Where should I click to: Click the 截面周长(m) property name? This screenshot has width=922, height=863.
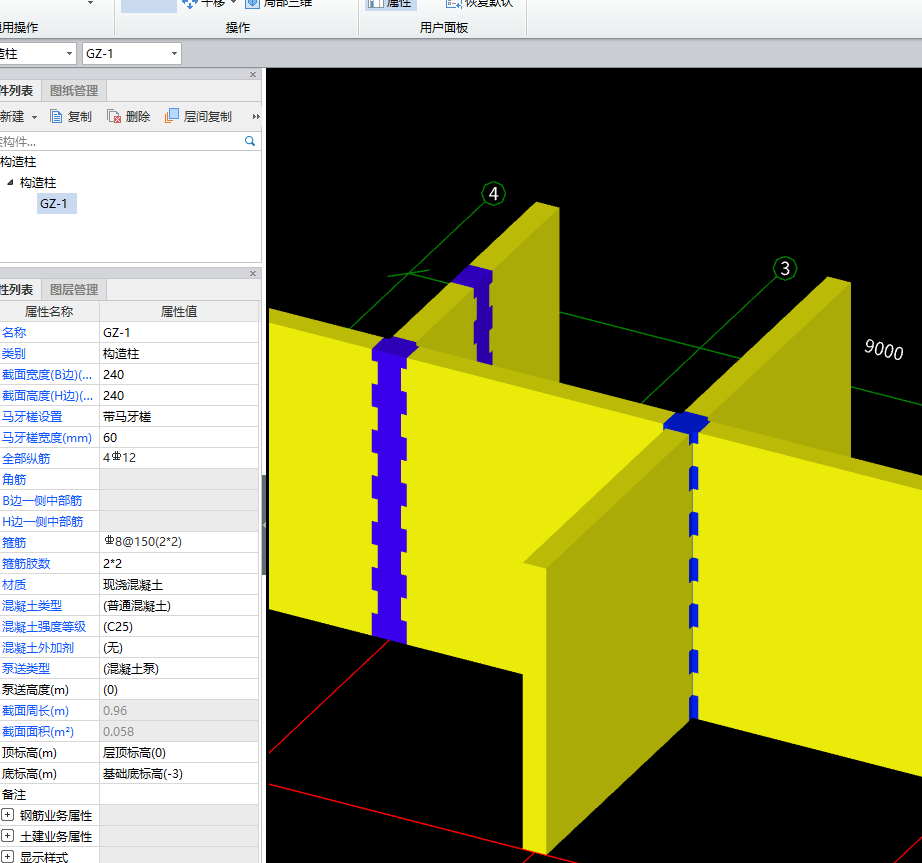tap(35, 711)
